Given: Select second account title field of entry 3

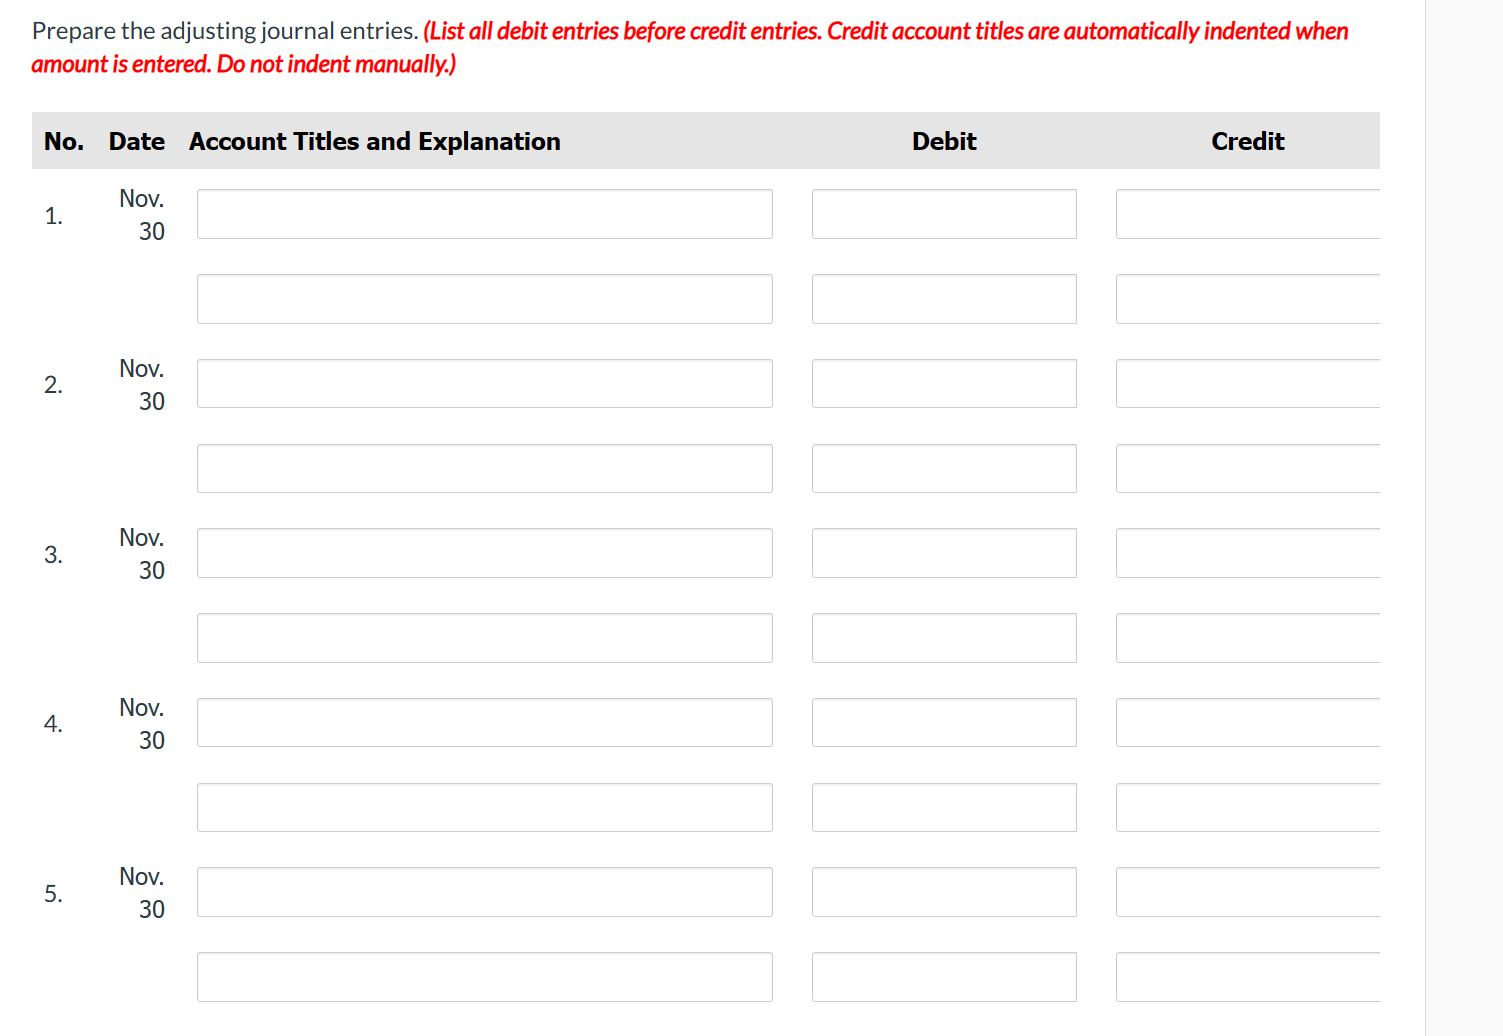Looking at the screenshot, I should [x=484, y=638].
